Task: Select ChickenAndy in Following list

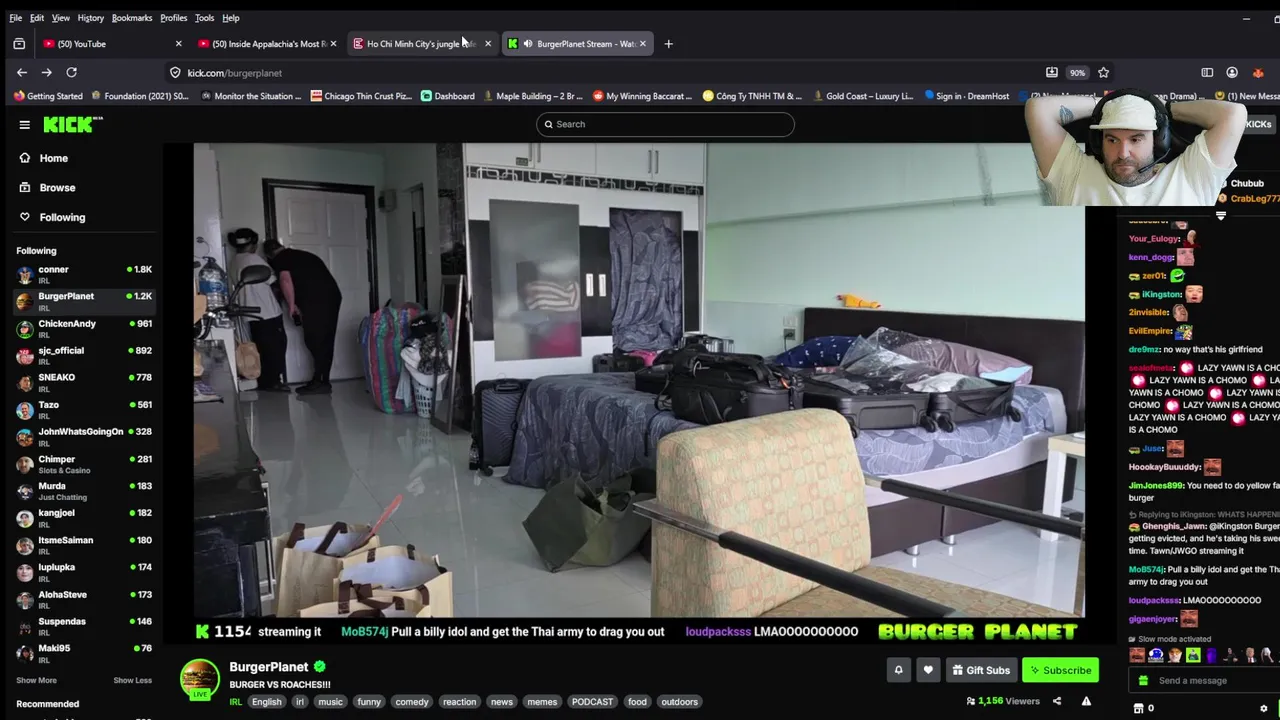Action: click(x=84, y=328)
